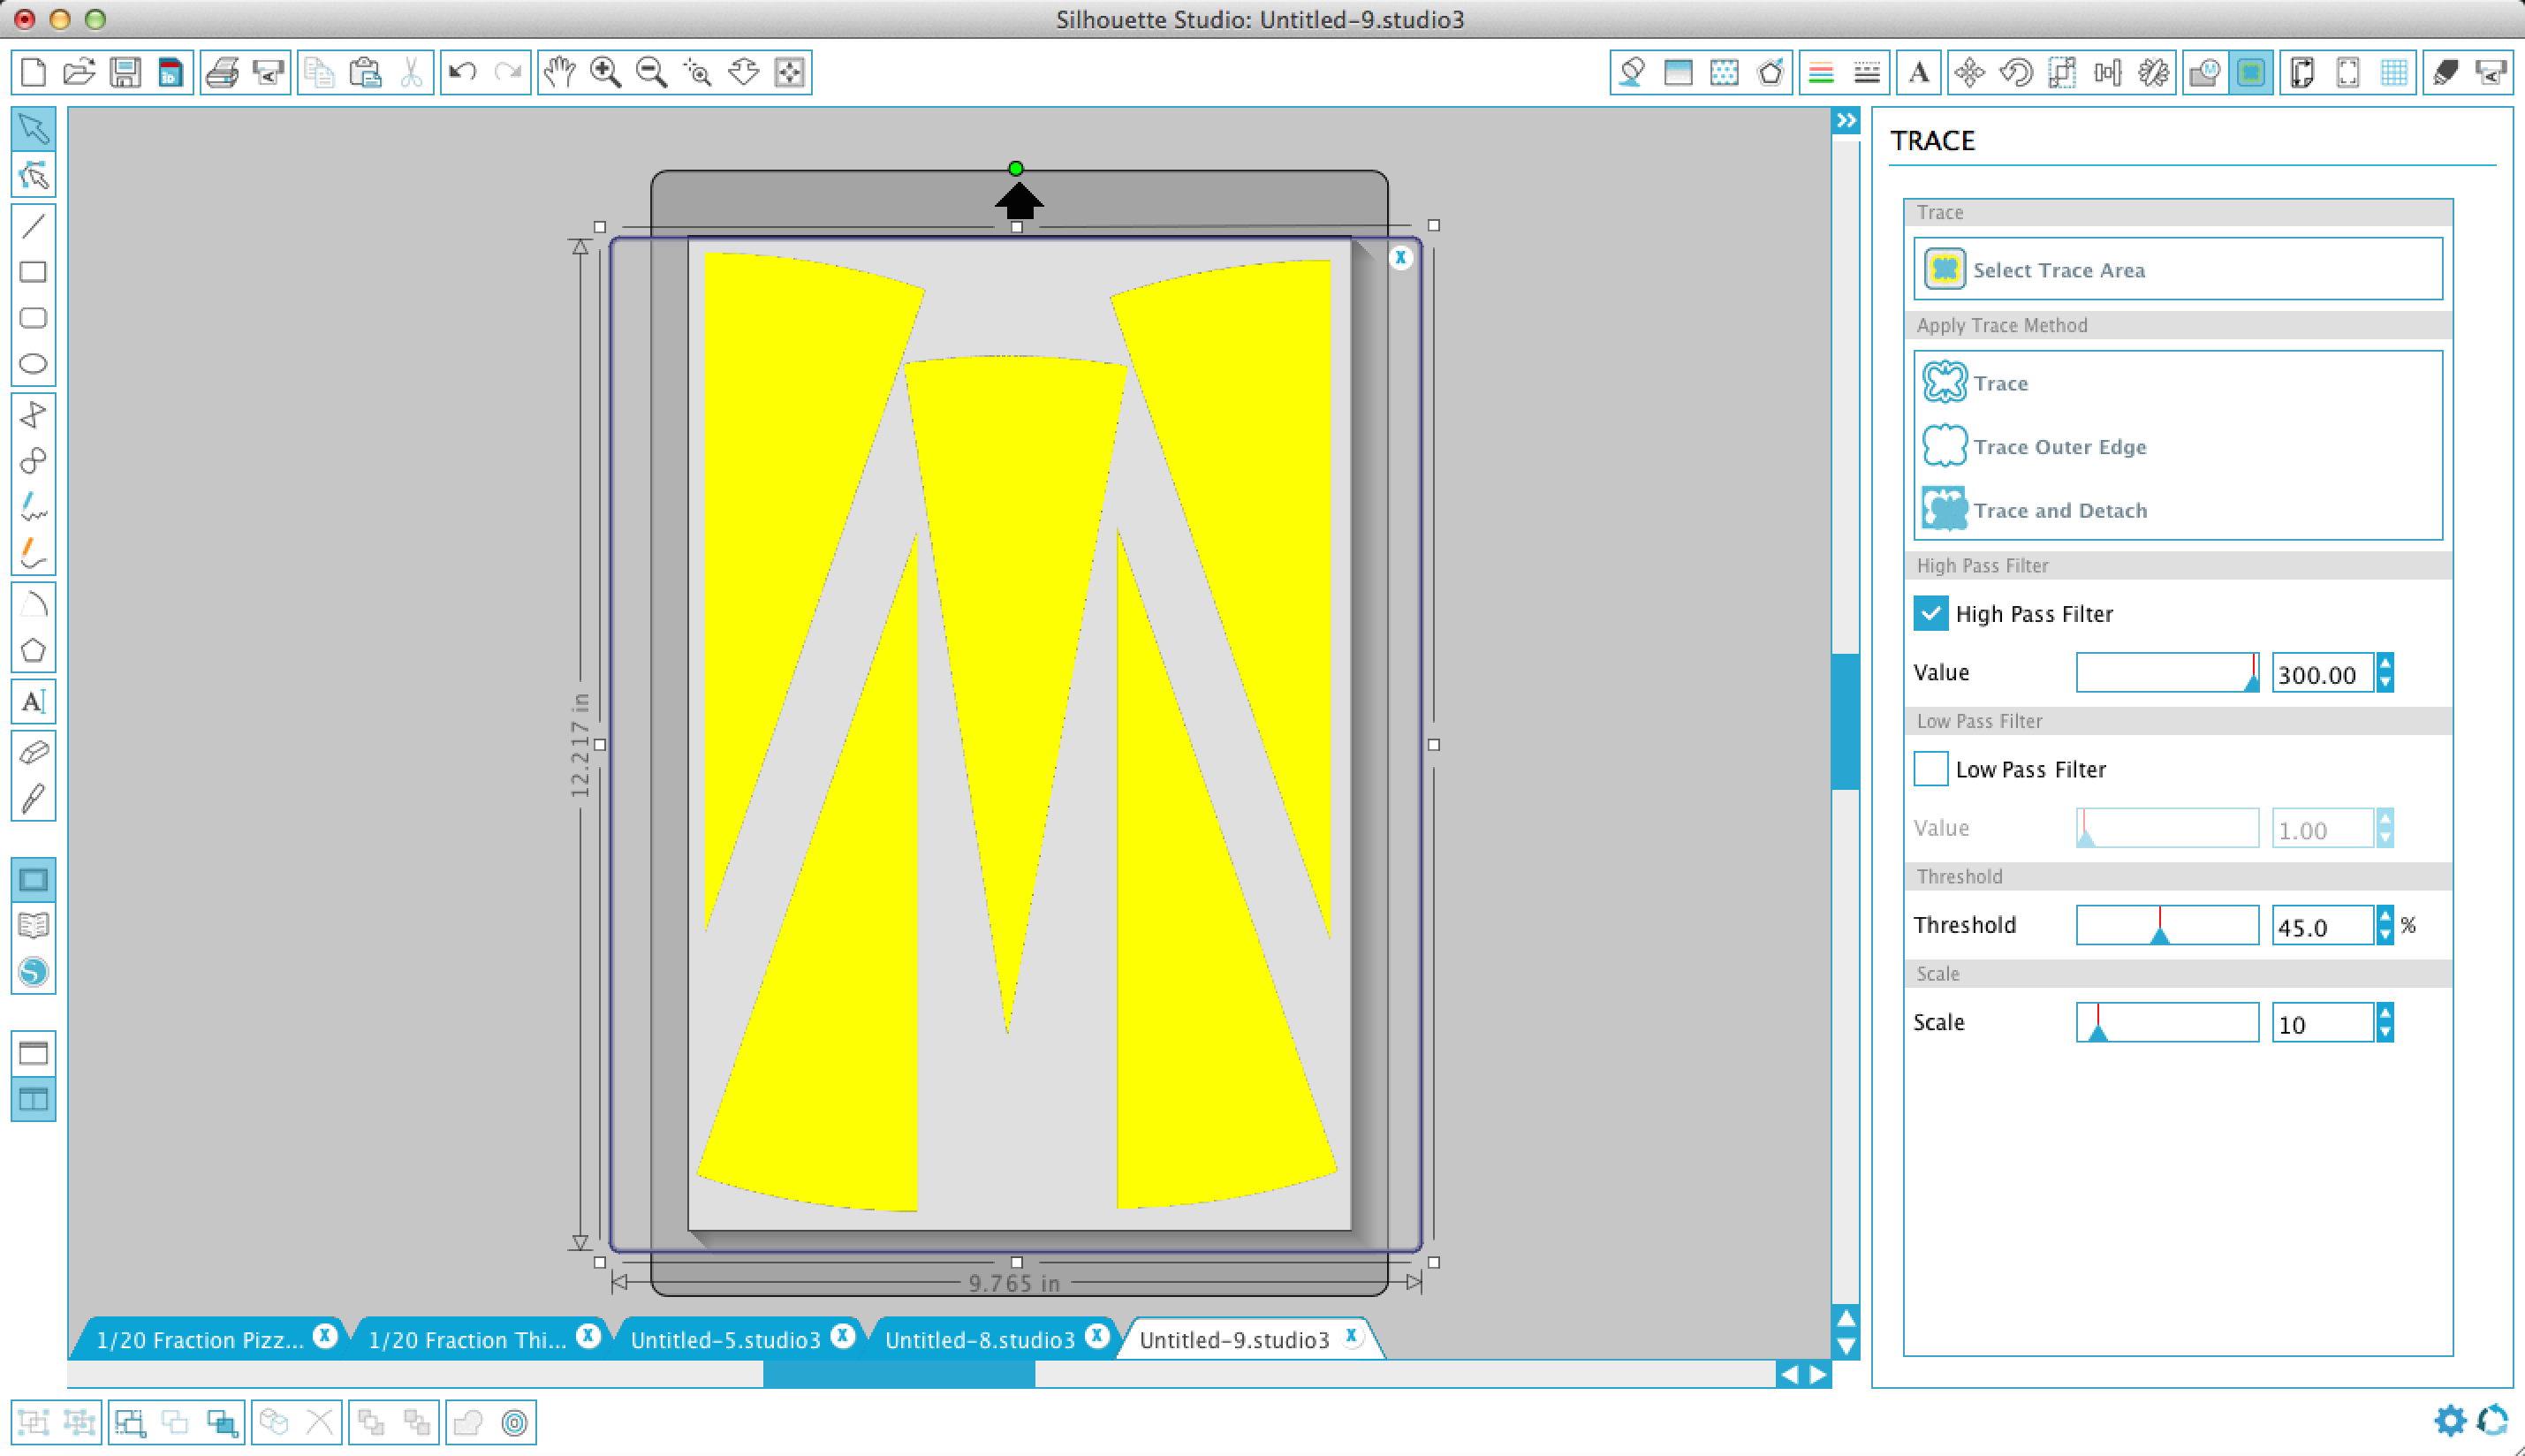Click Select Trace Area button
This screenshot has height=1456, width=2525.
[2177, 269]
